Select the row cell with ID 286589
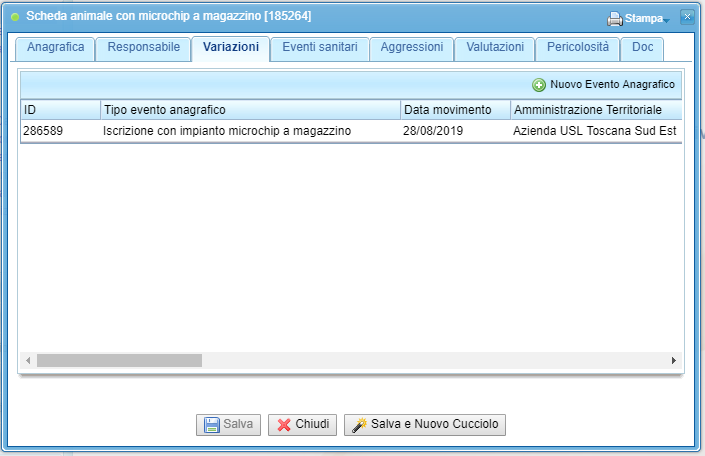Viewport: 705px width, 456px height. (60, 131)
